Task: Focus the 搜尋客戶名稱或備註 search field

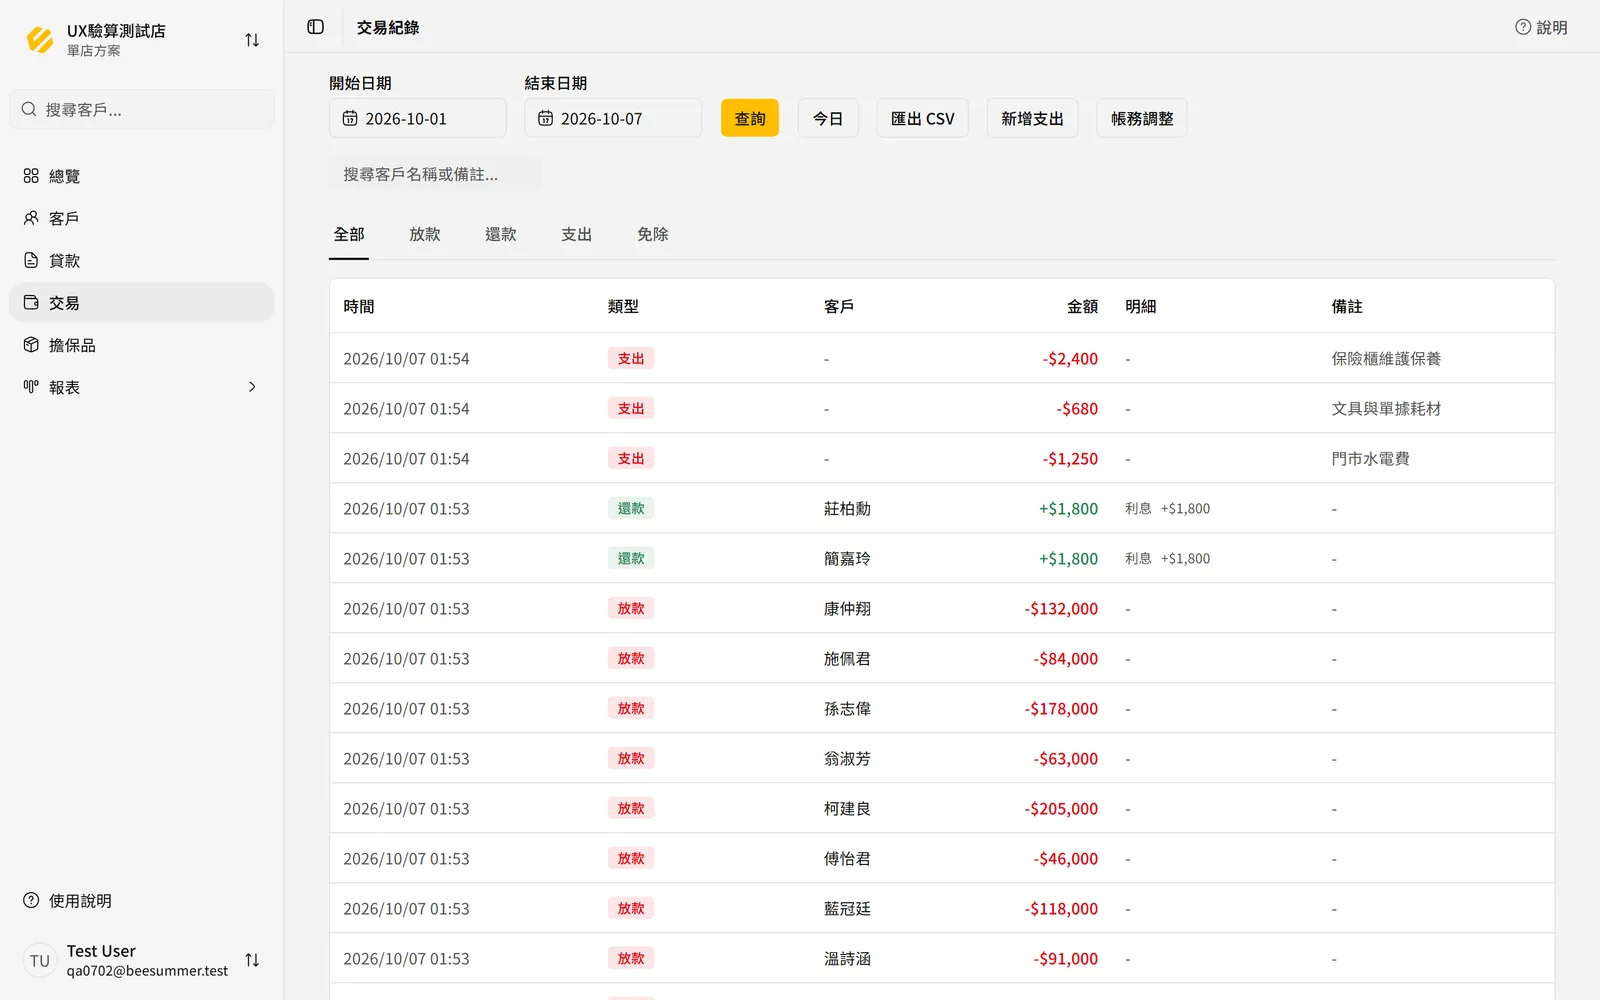Action: pyautogui.click(x=435, y=174)
